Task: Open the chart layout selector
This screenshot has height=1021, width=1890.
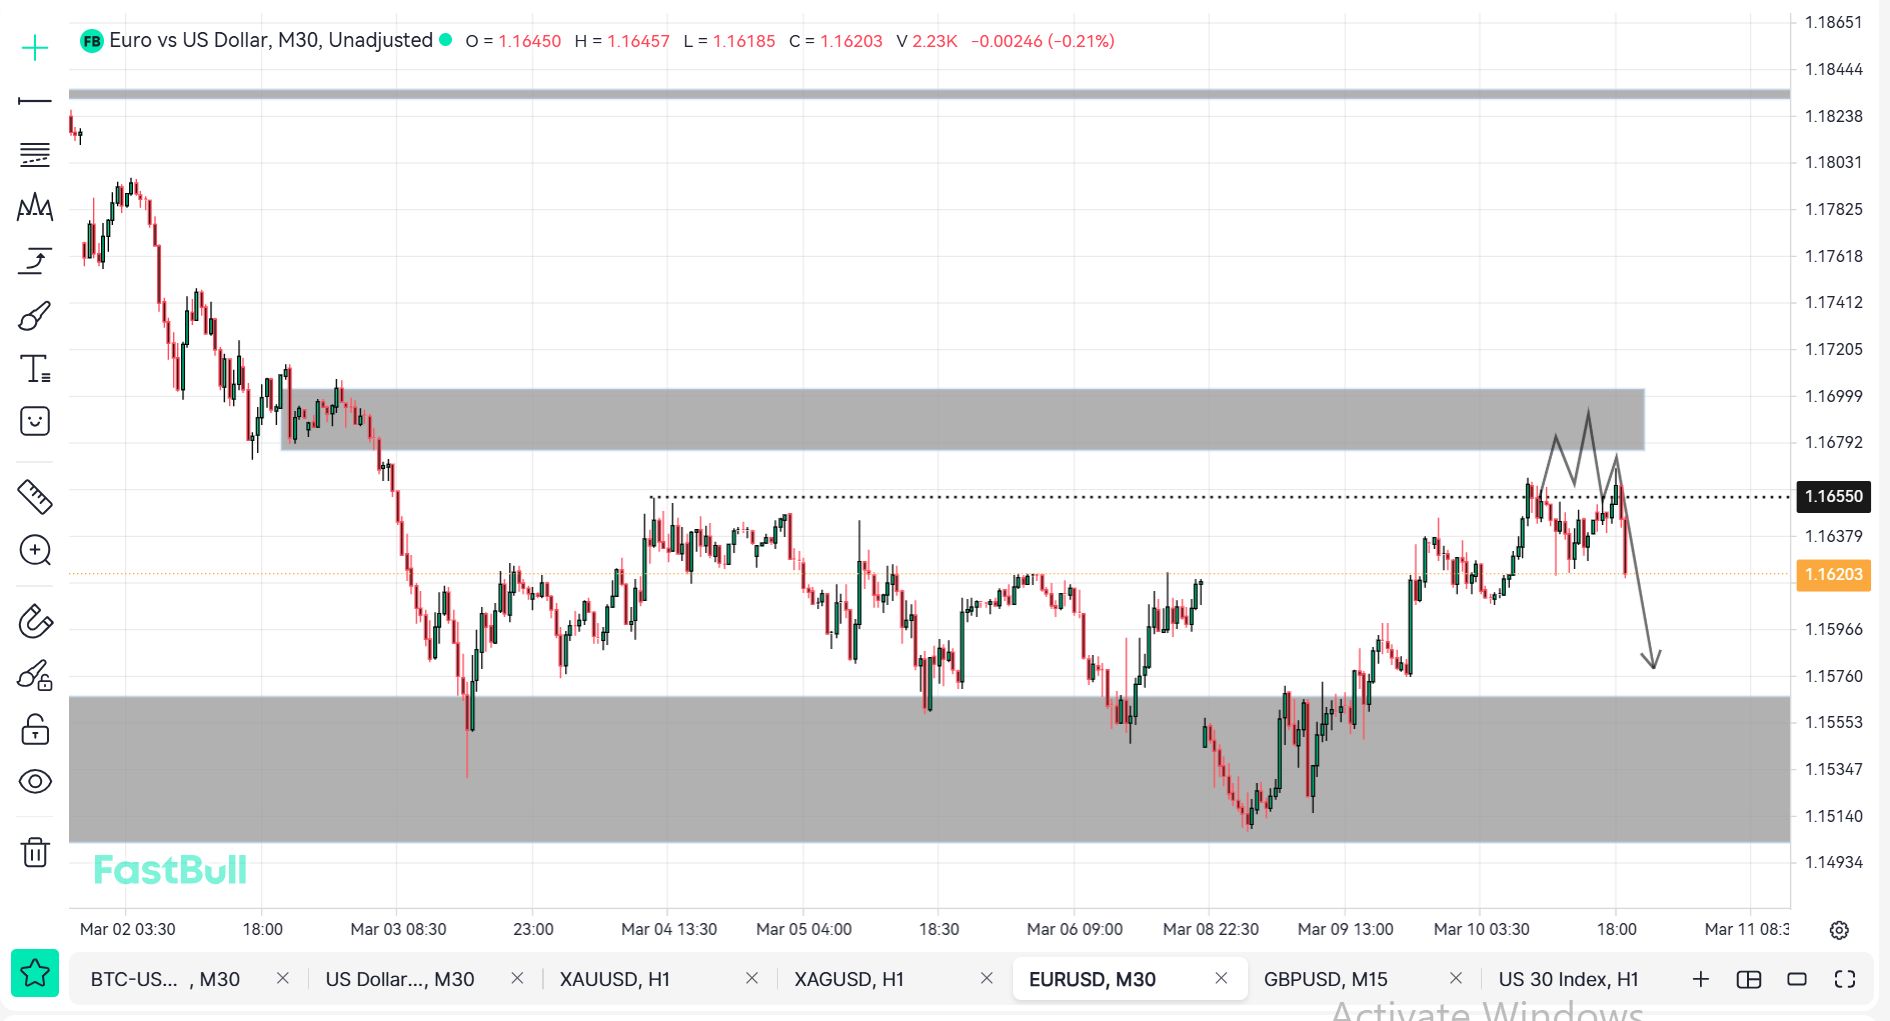Action: 1748,979
